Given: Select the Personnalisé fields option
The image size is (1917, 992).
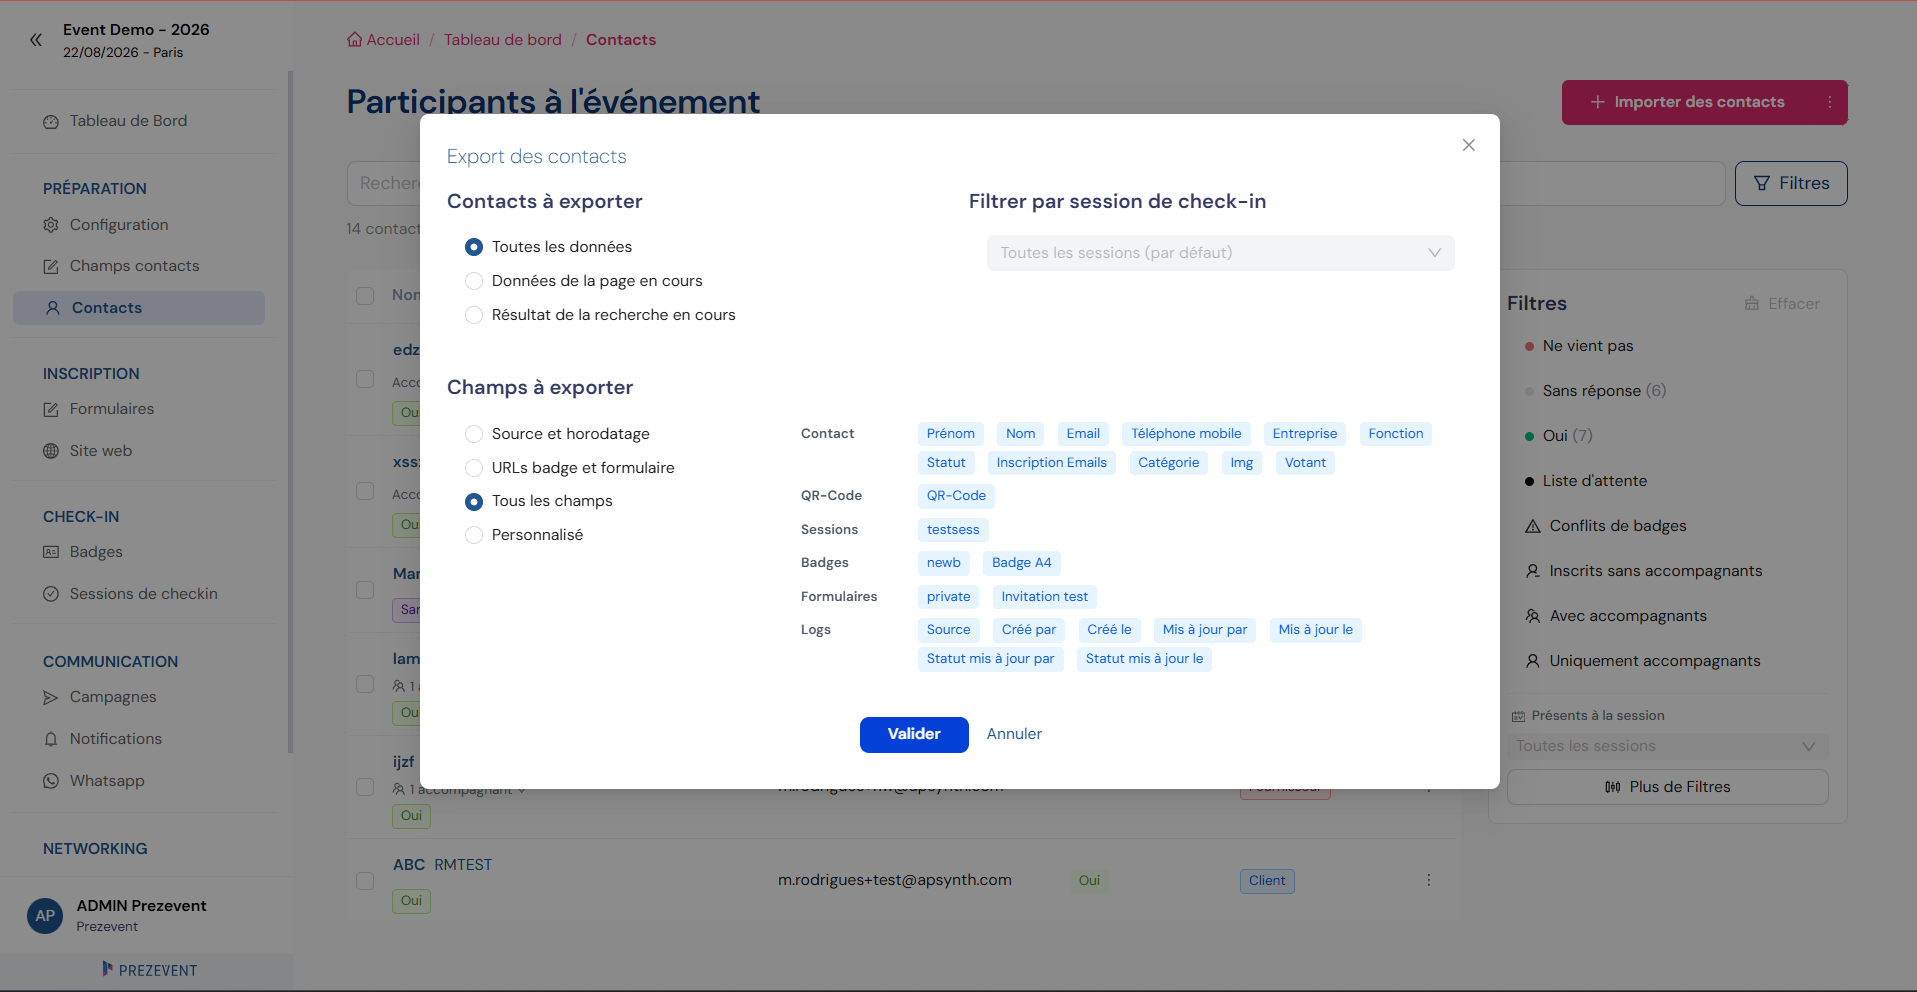Looking at the screenshot, I should [474, 535].
